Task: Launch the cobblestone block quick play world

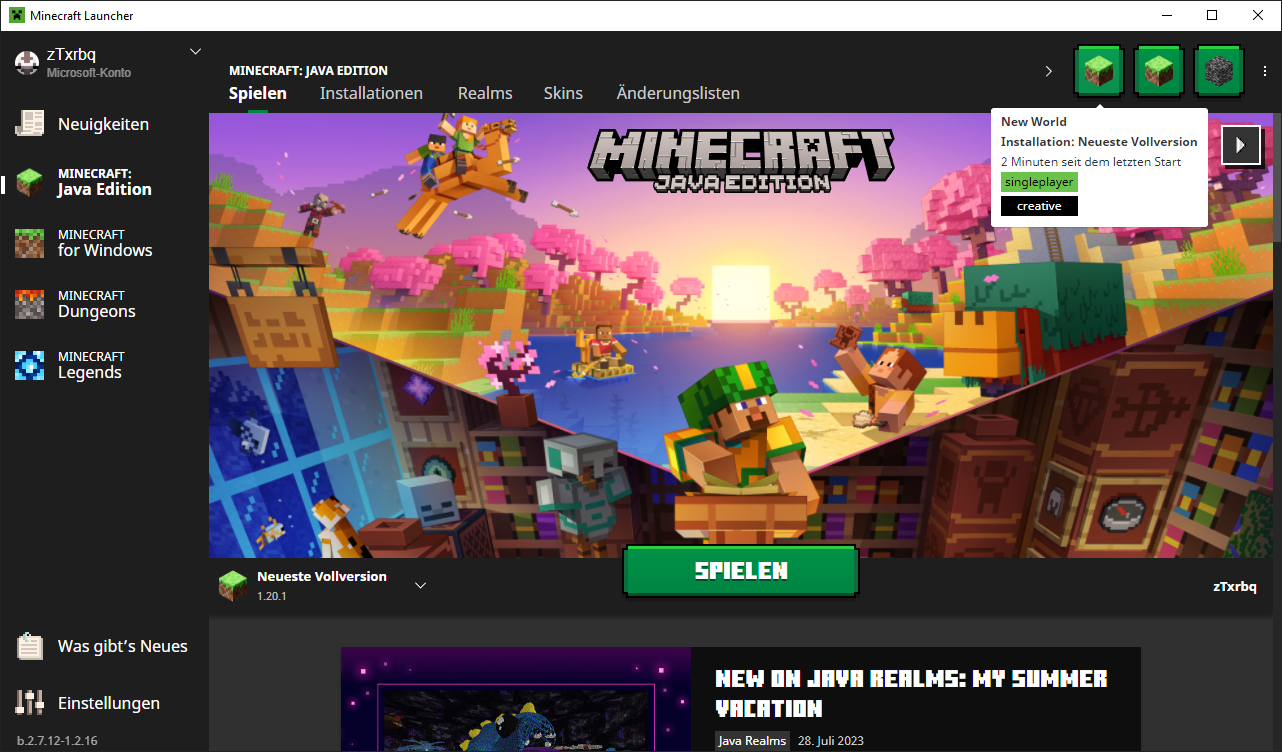Action: (x=1219, y=71)
